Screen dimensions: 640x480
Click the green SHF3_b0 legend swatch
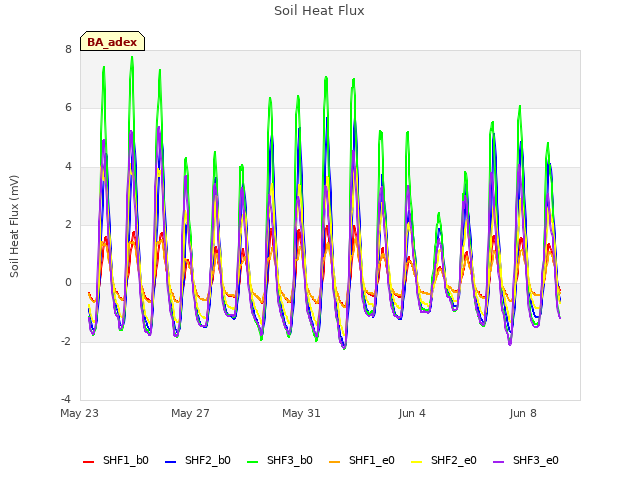coord(253,462)
